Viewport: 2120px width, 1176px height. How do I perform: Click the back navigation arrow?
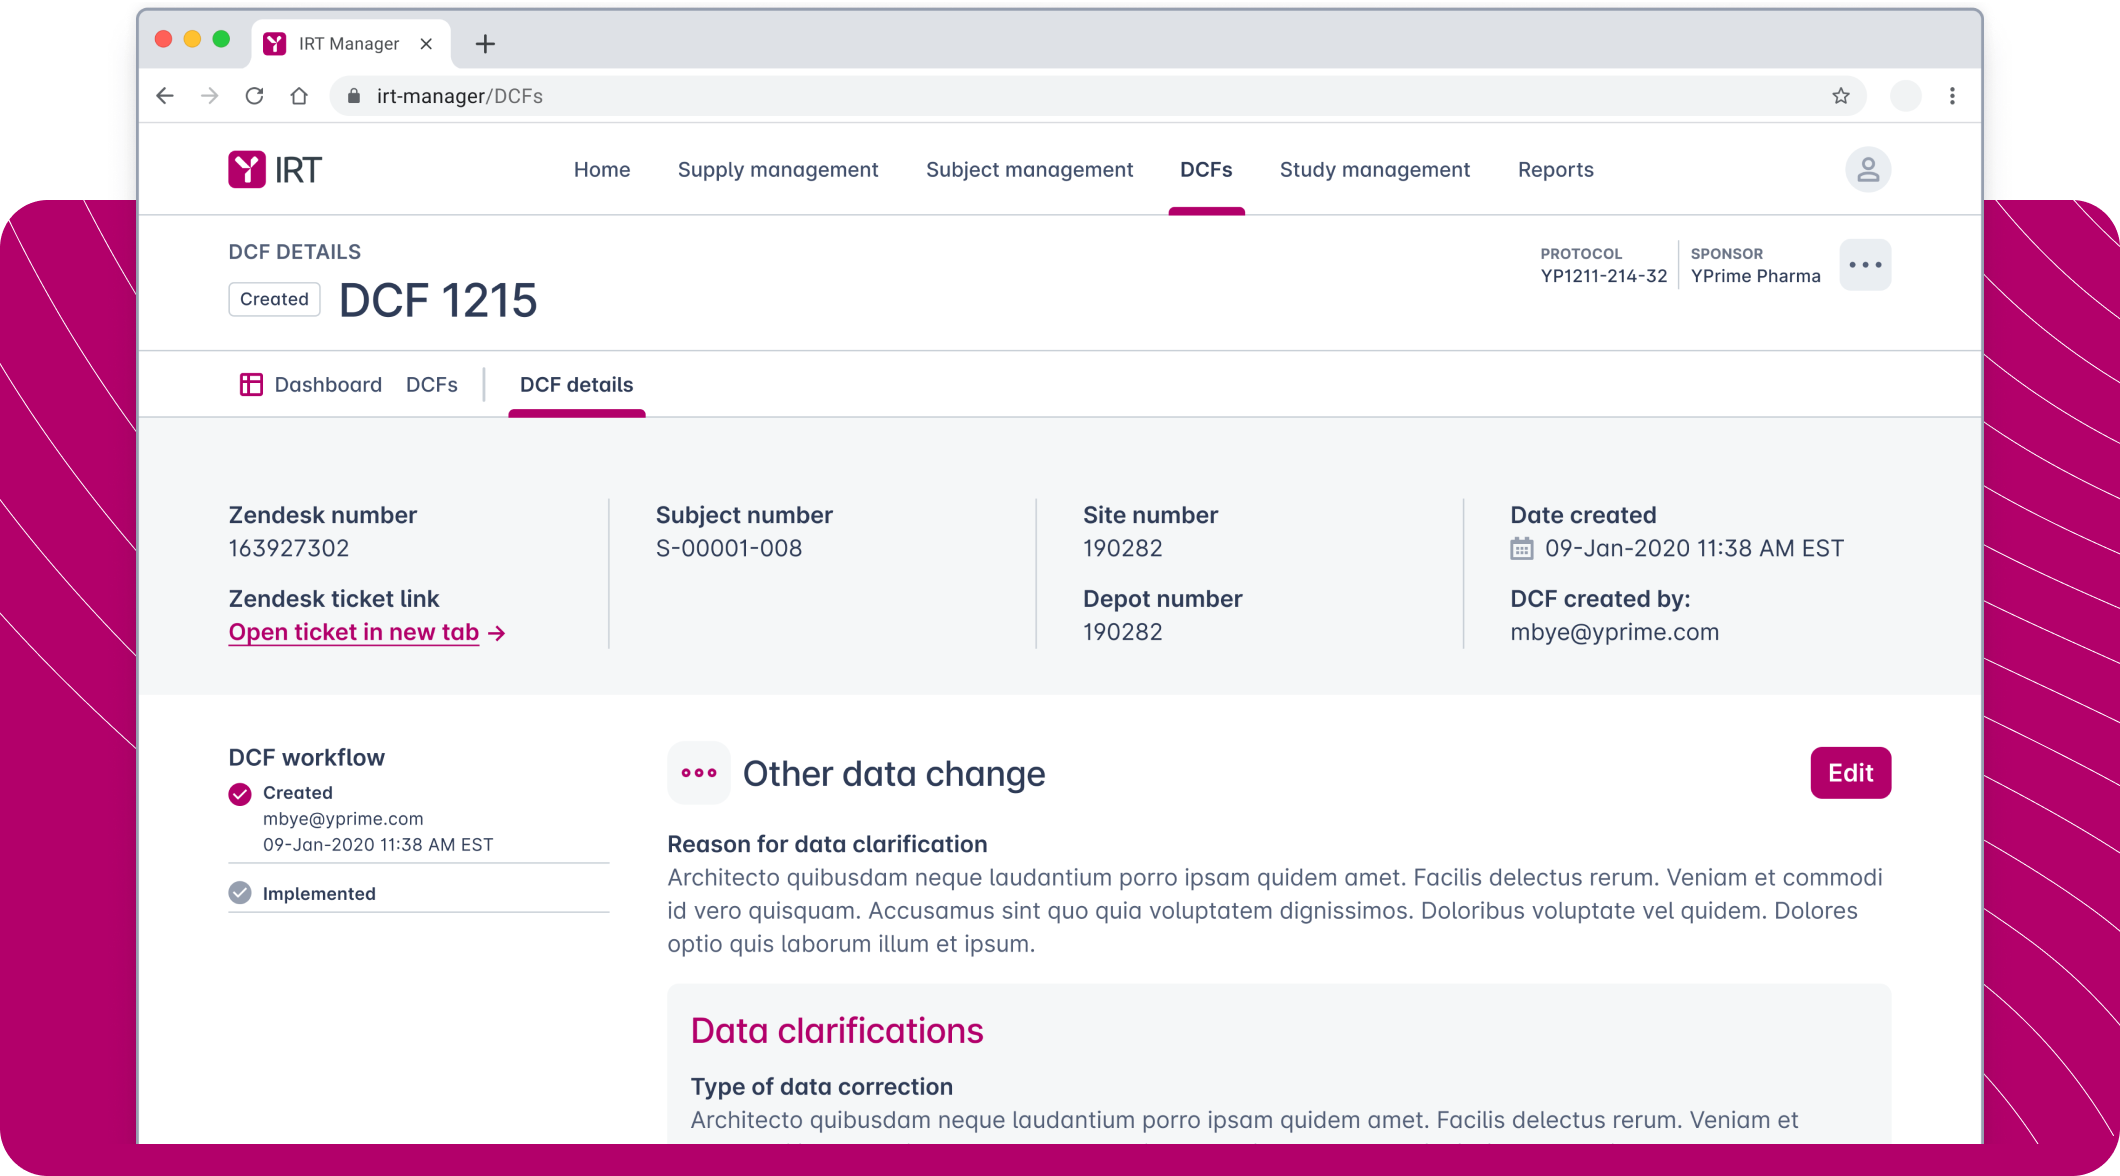(x=165, y=96)
